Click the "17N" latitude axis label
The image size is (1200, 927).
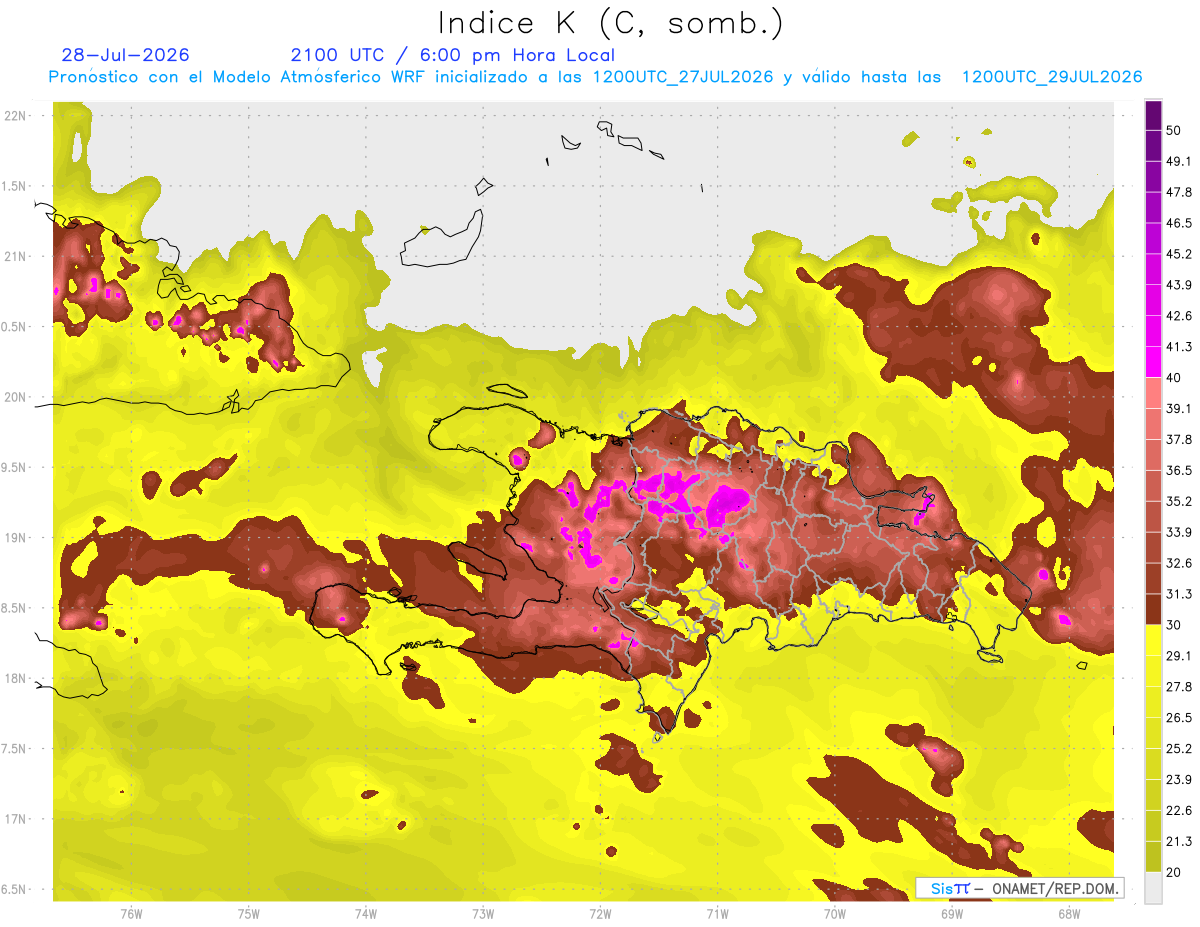coord(16,819)
